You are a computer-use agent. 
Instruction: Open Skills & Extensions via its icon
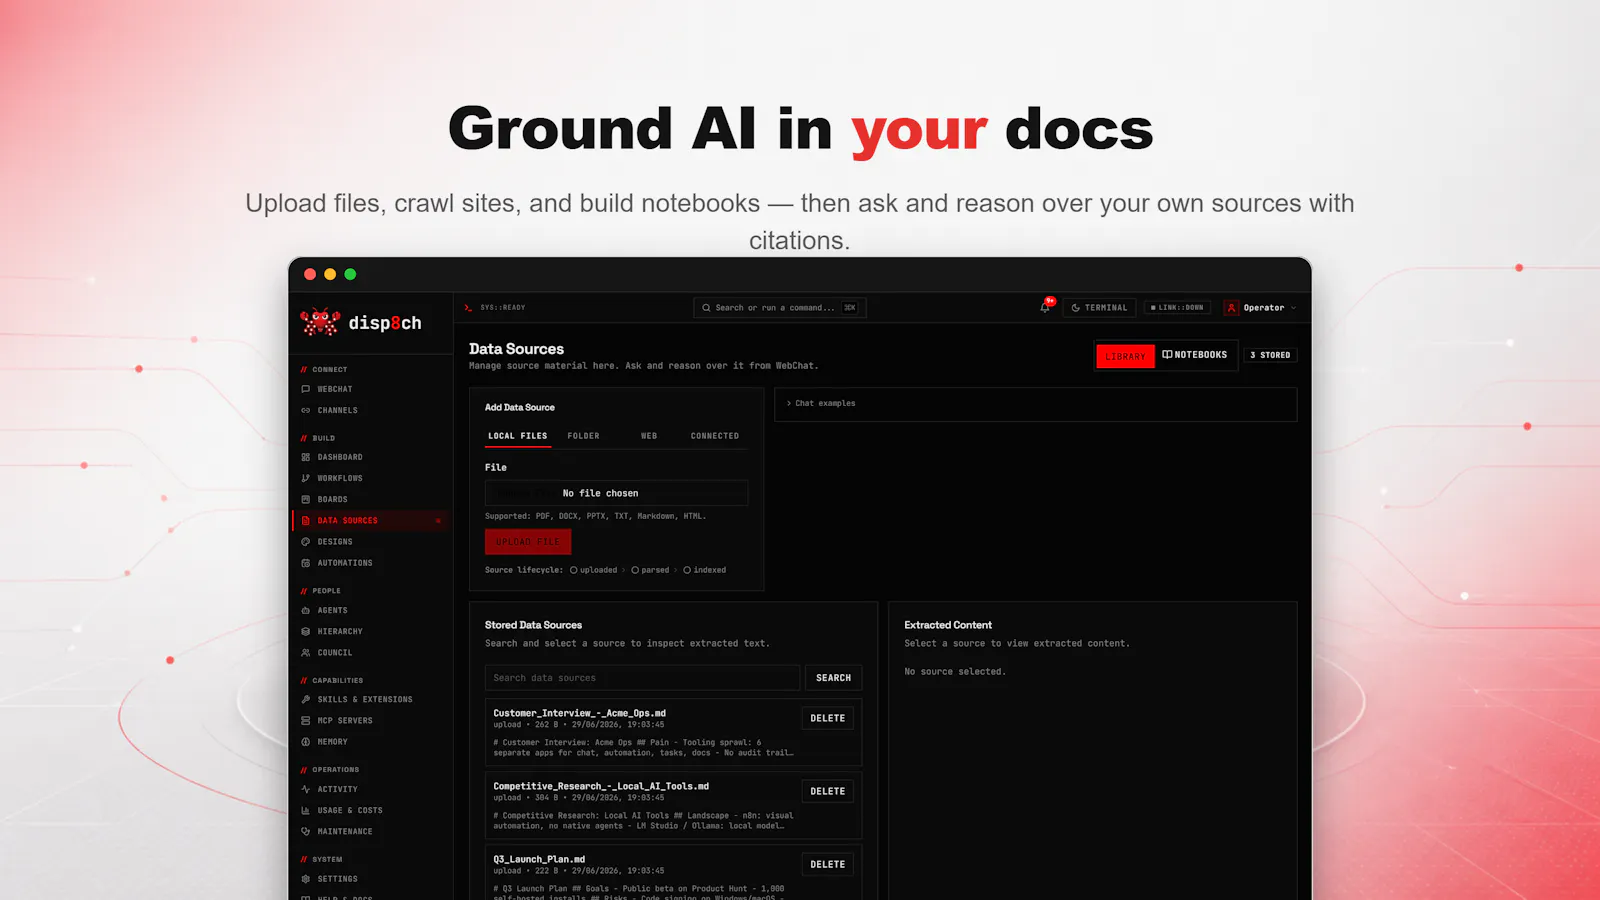306,699
